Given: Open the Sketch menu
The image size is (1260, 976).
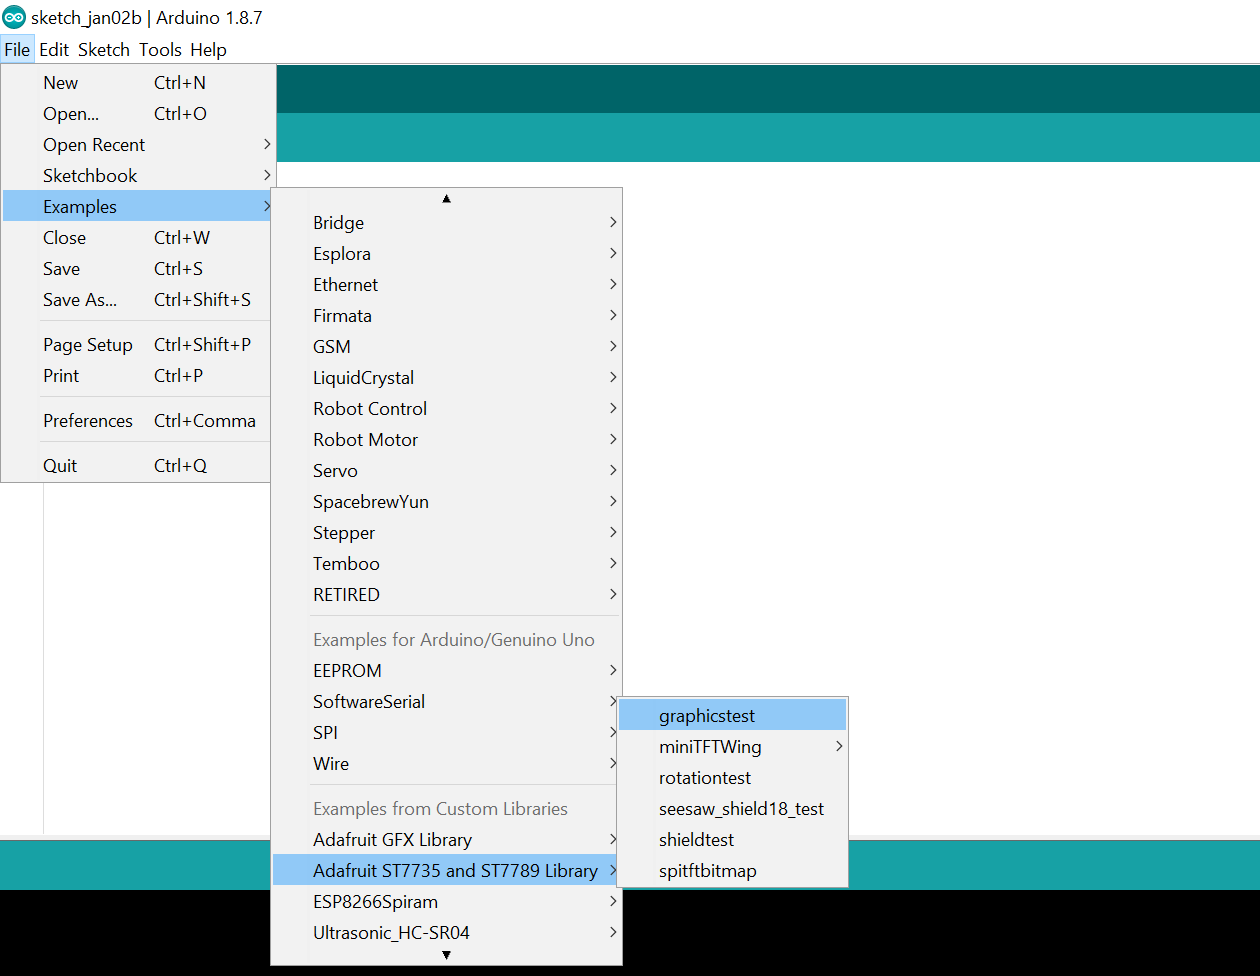Looking at the screenshot, I should pos(104,50).
